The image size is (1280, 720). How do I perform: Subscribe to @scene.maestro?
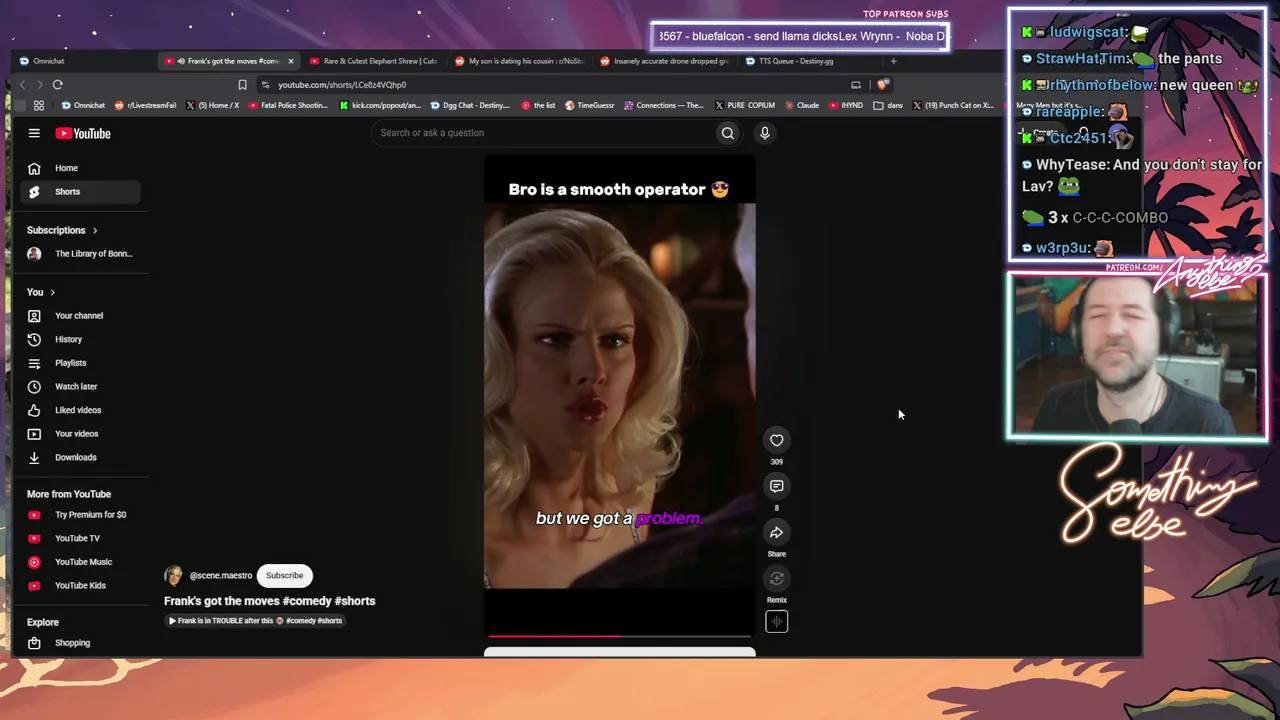tap(284, 576)
